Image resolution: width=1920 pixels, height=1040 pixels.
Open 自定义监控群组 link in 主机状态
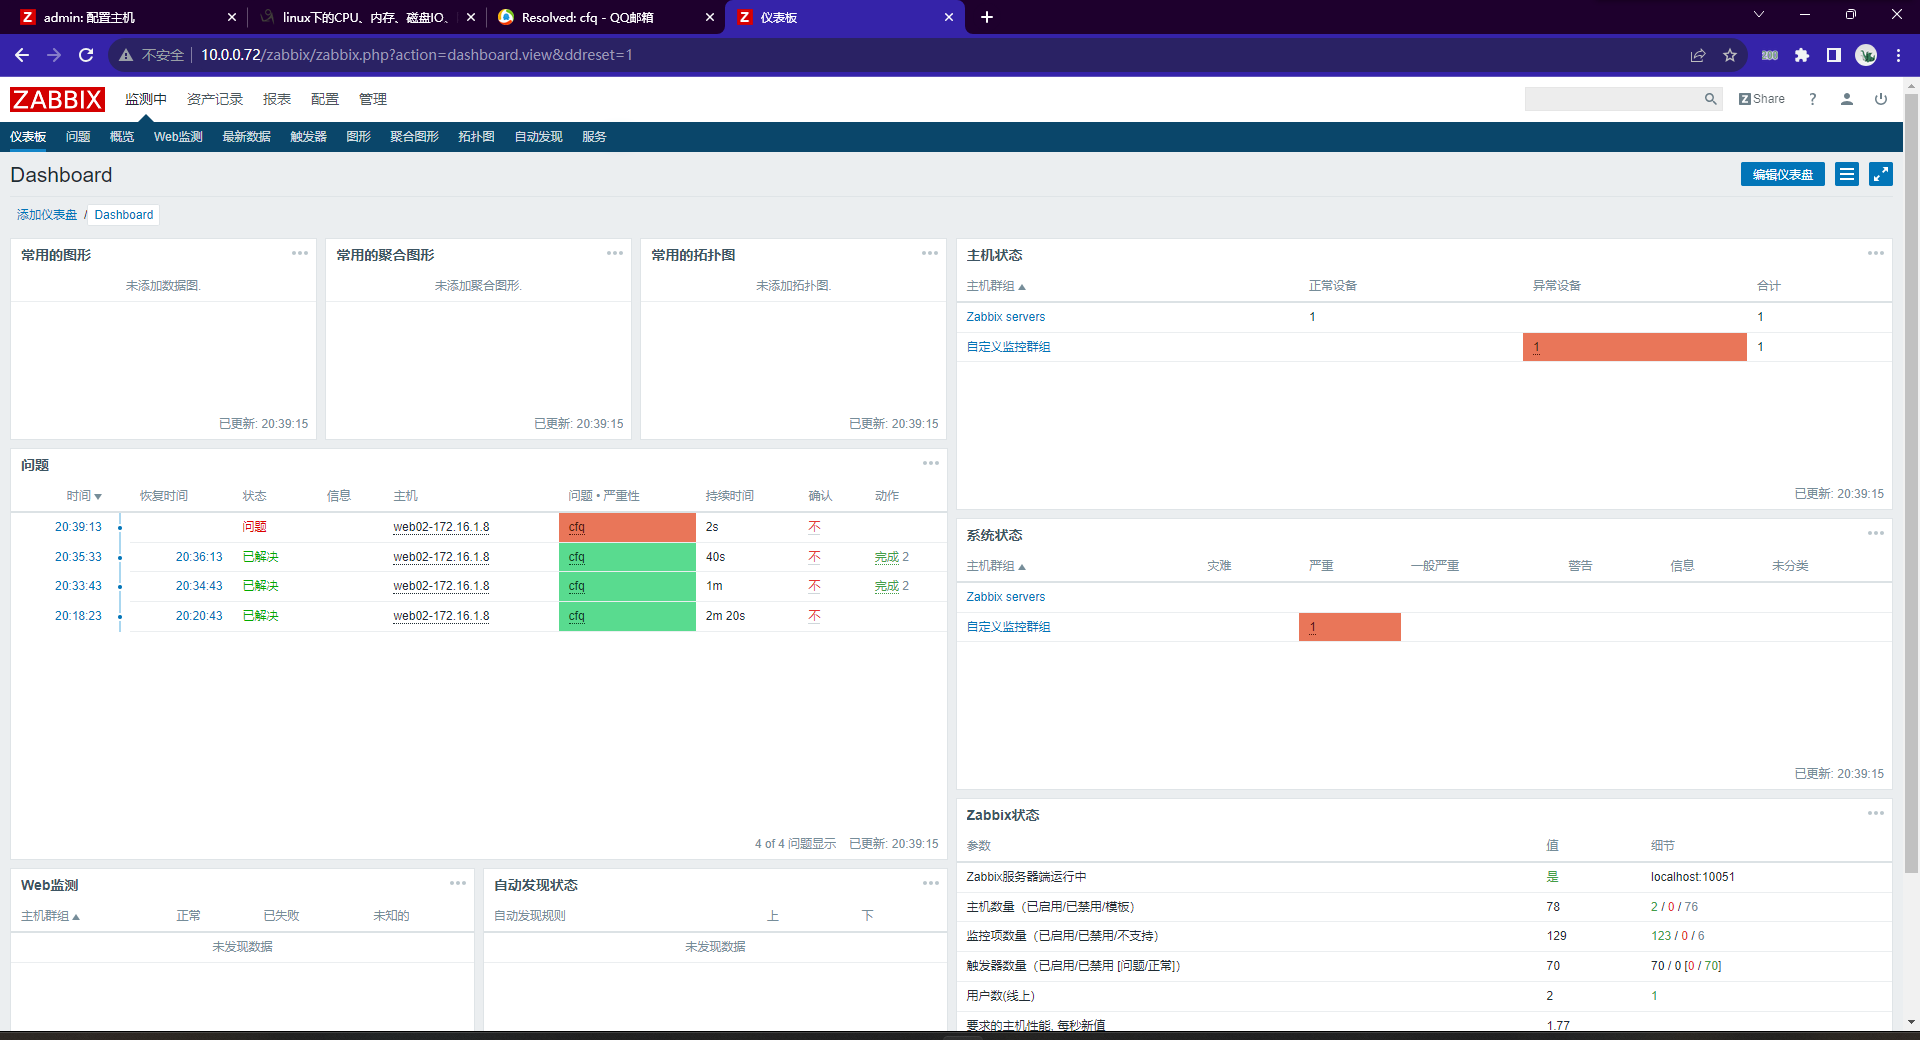pos(1008,347)
